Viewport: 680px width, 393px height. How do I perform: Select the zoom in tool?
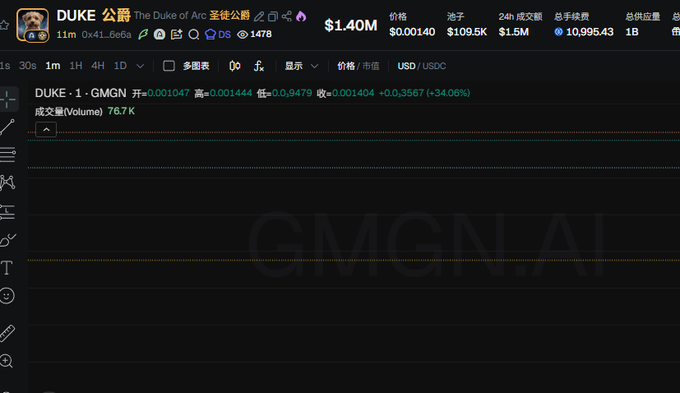6,361
